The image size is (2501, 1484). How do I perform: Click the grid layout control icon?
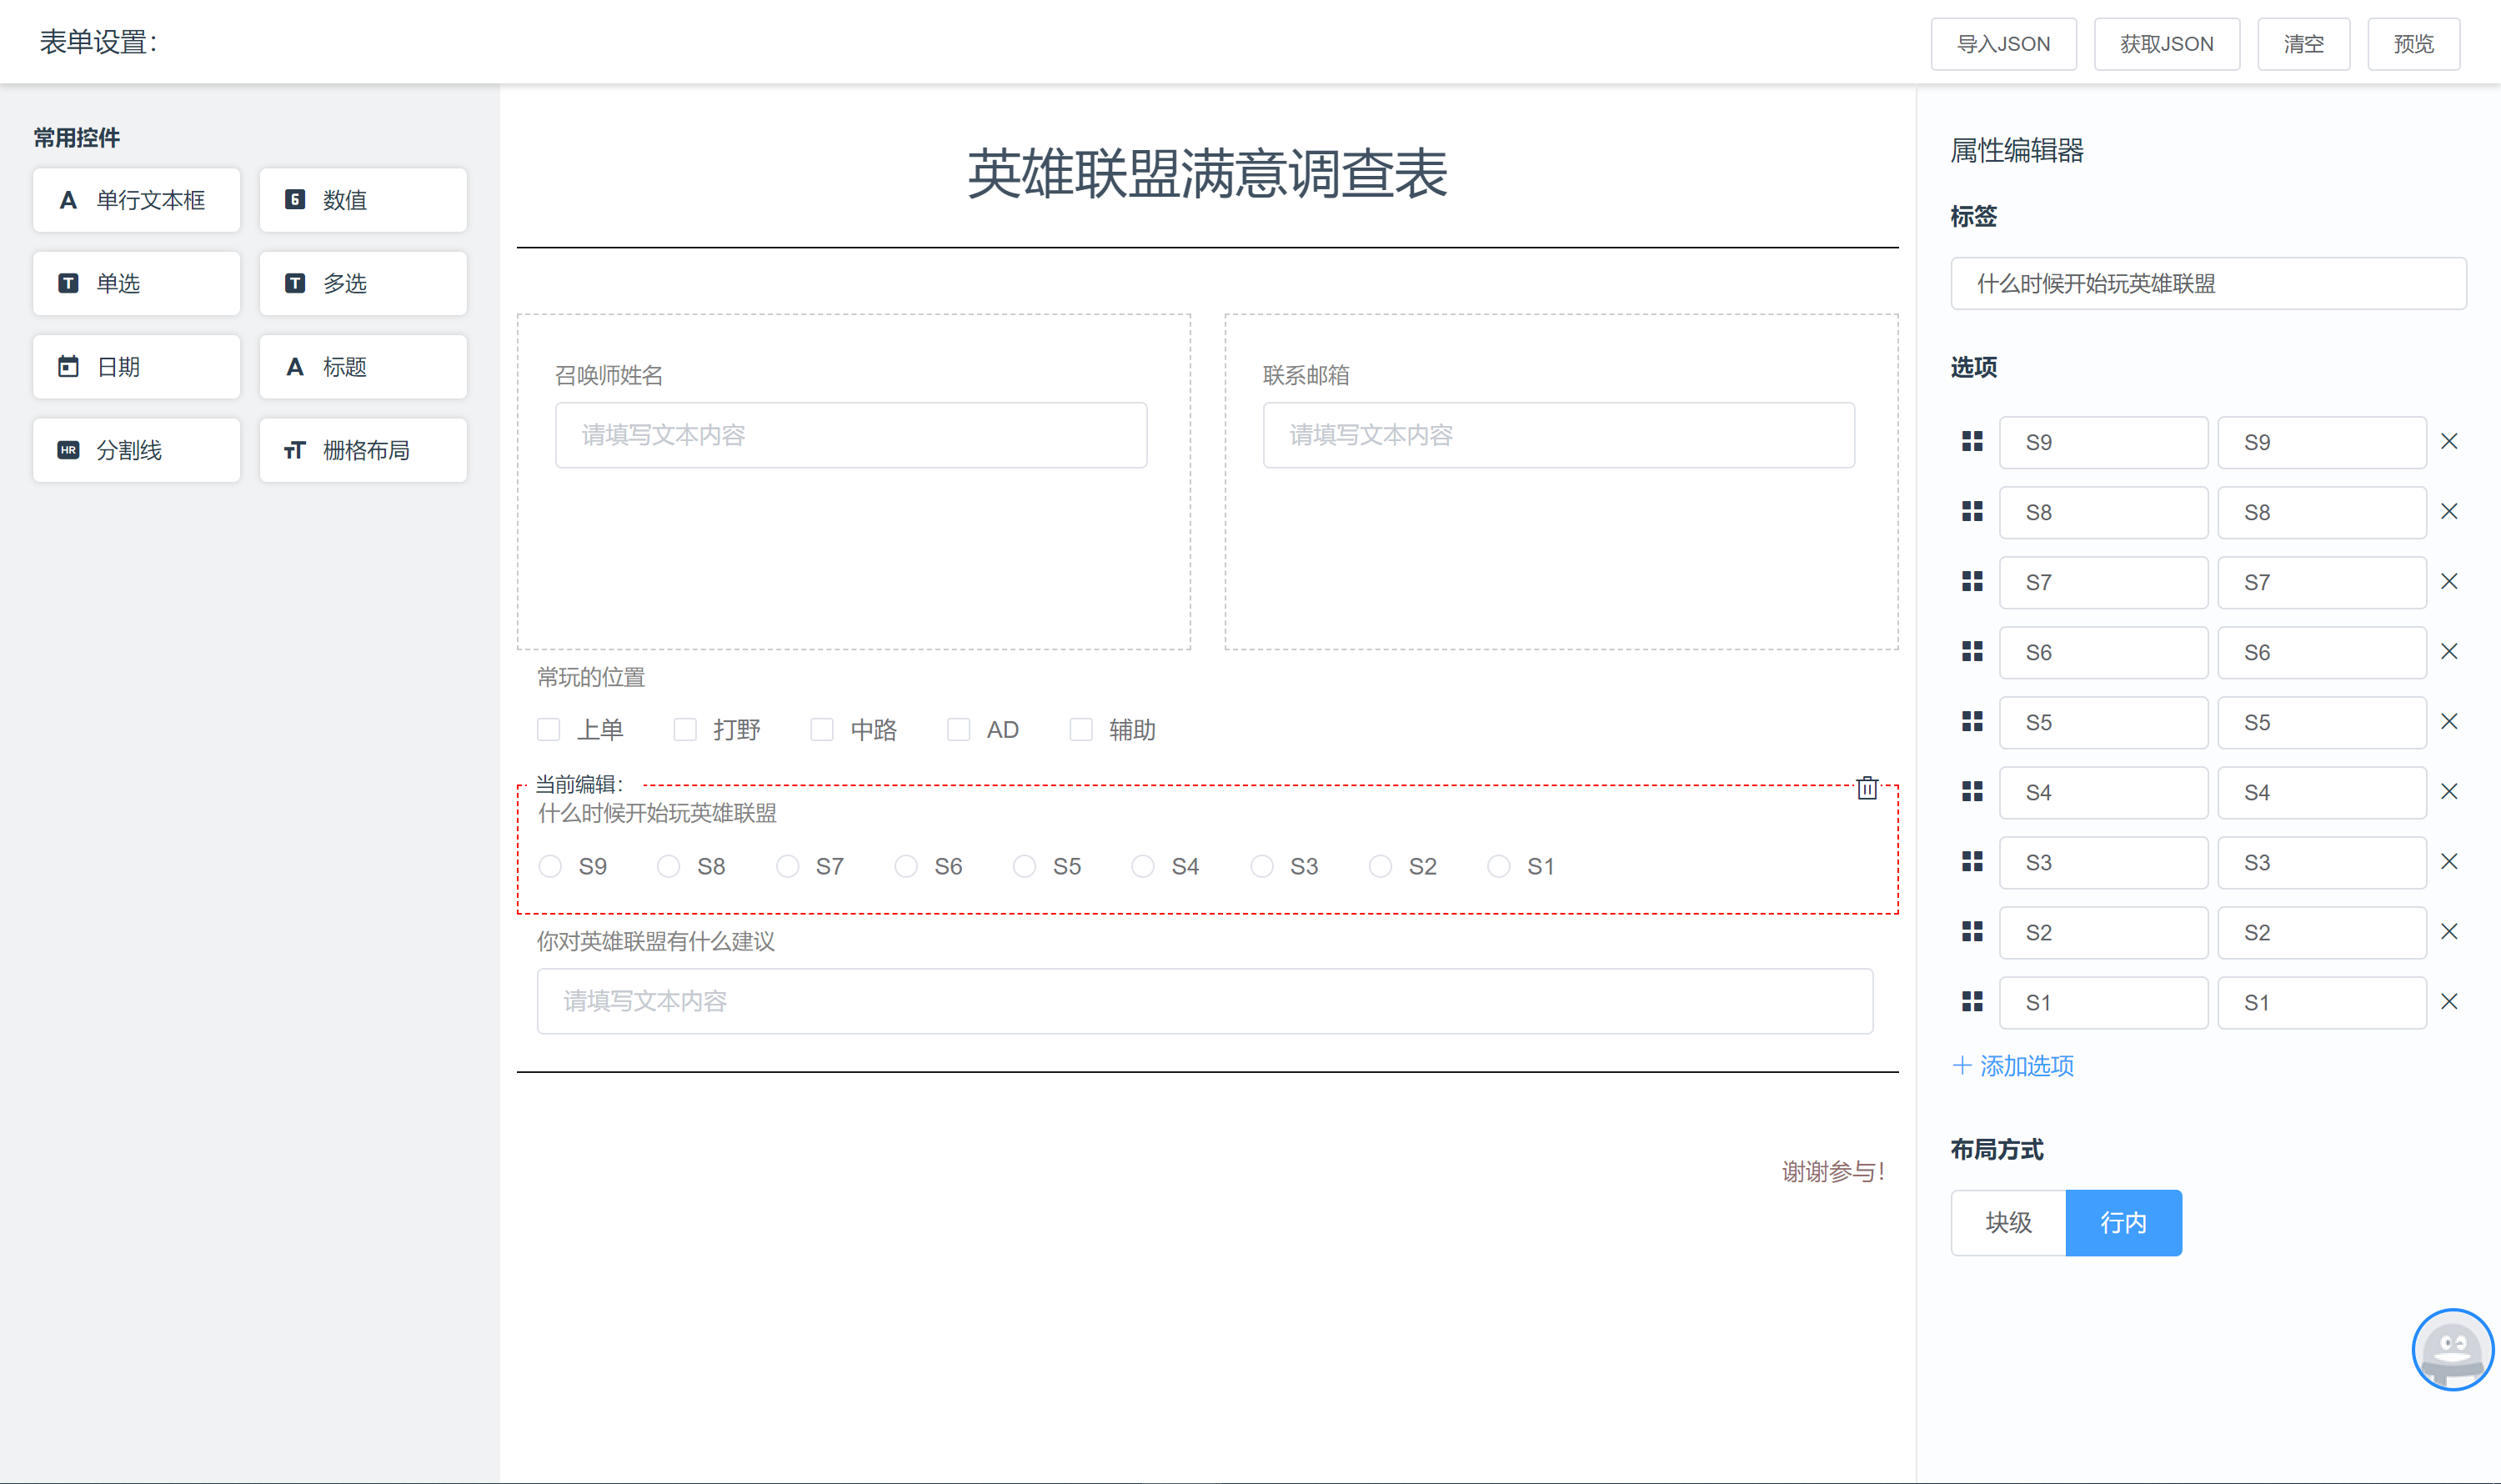click(294, 450)
